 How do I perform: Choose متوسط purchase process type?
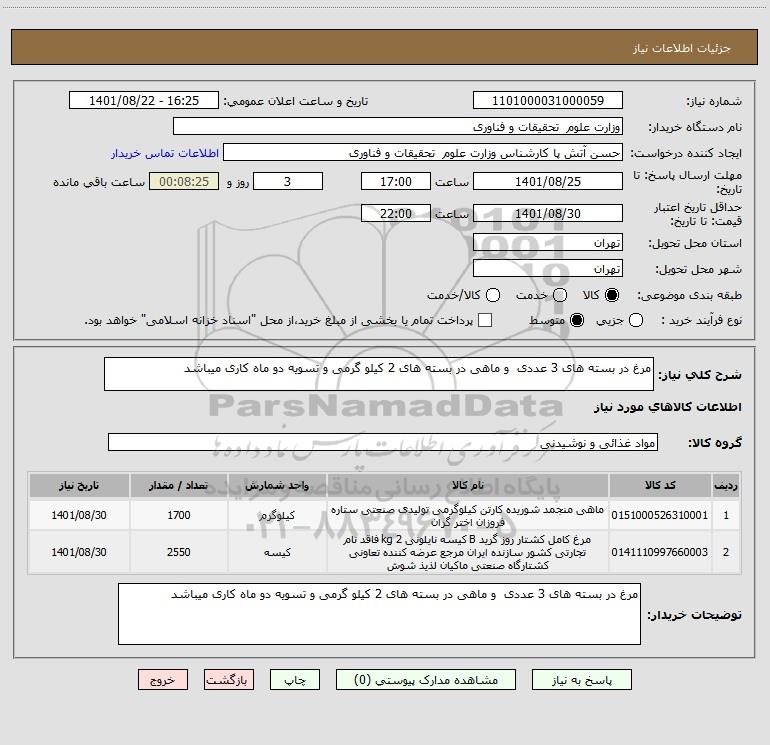(577, 320)
